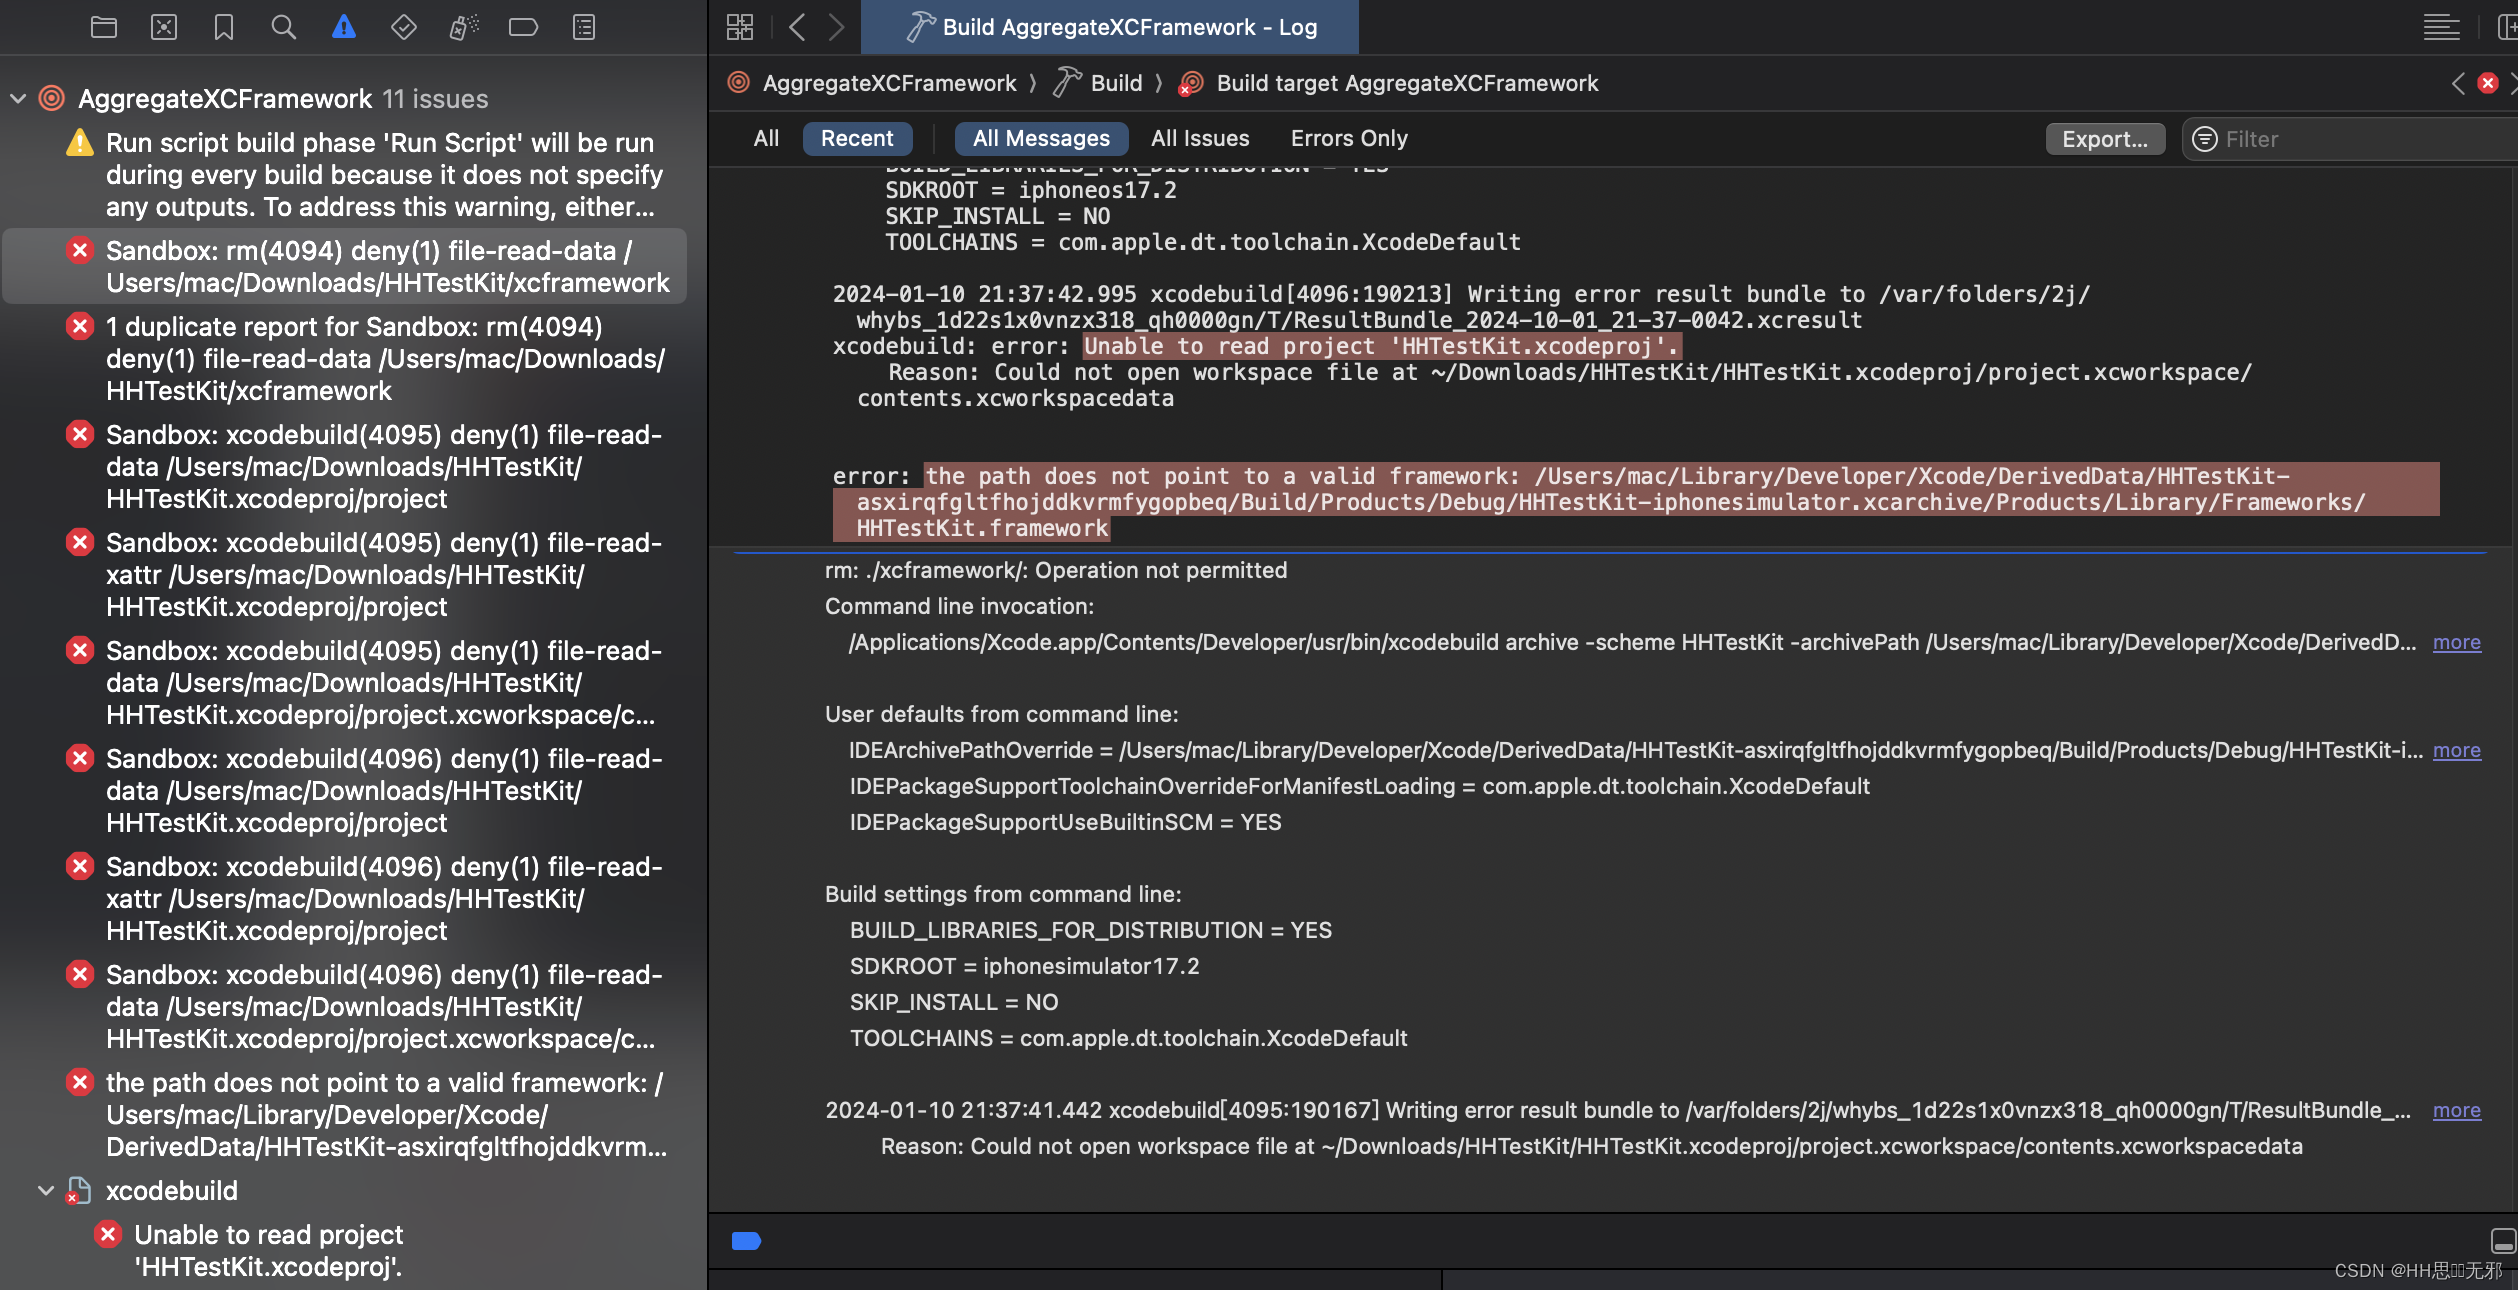This screenshot has width=2518, height=1290.
Task: Click the filter options icon in Filter field
Action: click(x=2204, y=139)
